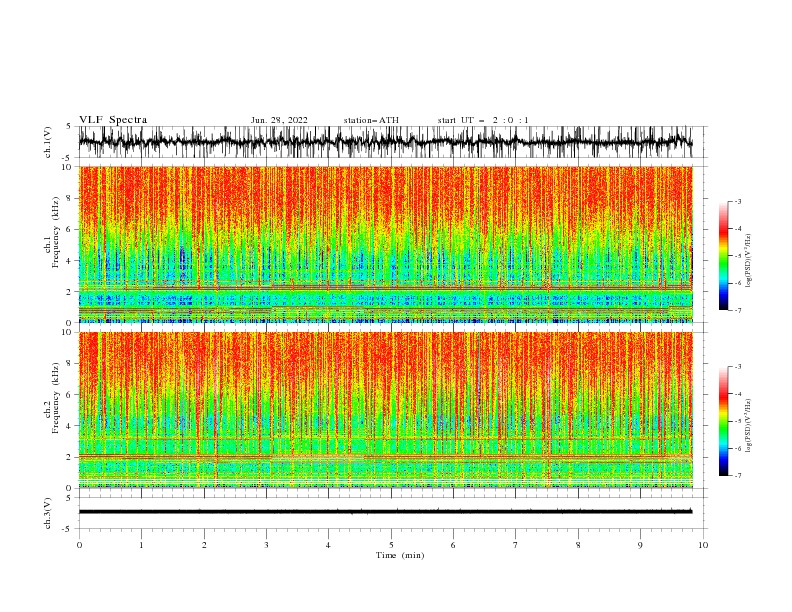Click the ch.1 spectrogram color scale bar
The height and width of the screenshot is (612, 792).
(723, 256)
